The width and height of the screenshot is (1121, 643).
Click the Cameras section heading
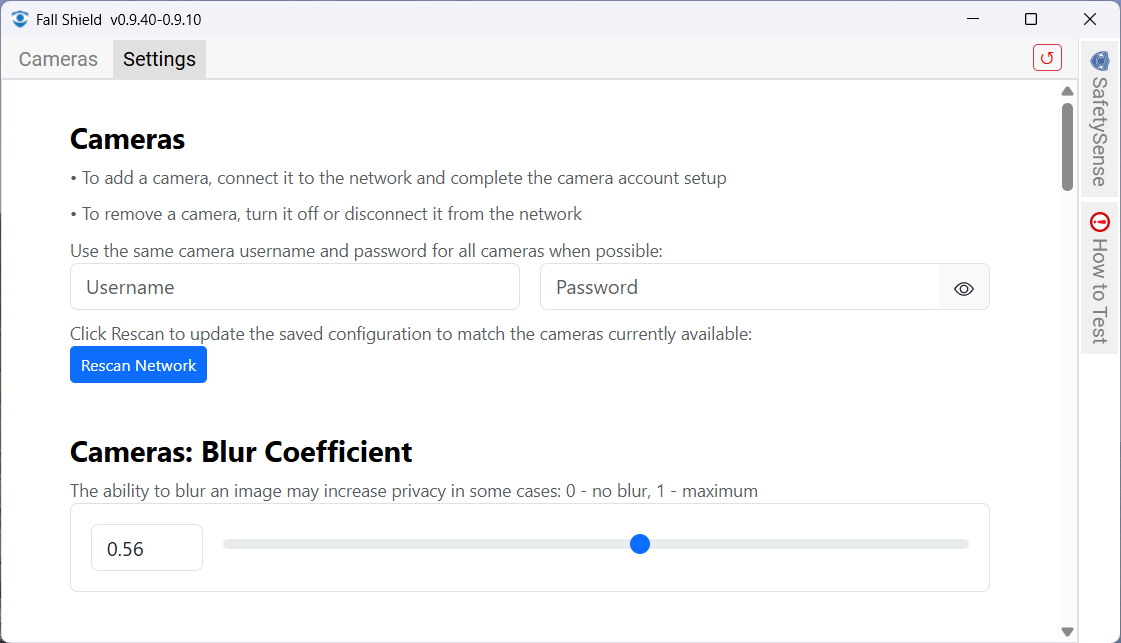click(x=127, y=139)
